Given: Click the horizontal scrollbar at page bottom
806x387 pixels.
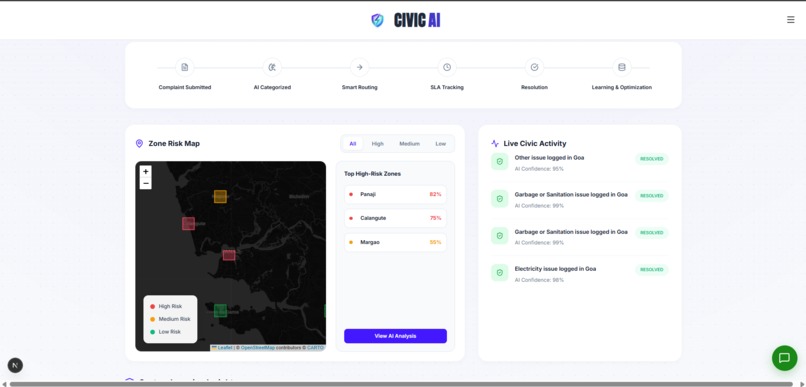Looking at the screenshot, I should (x=401, y=384).
